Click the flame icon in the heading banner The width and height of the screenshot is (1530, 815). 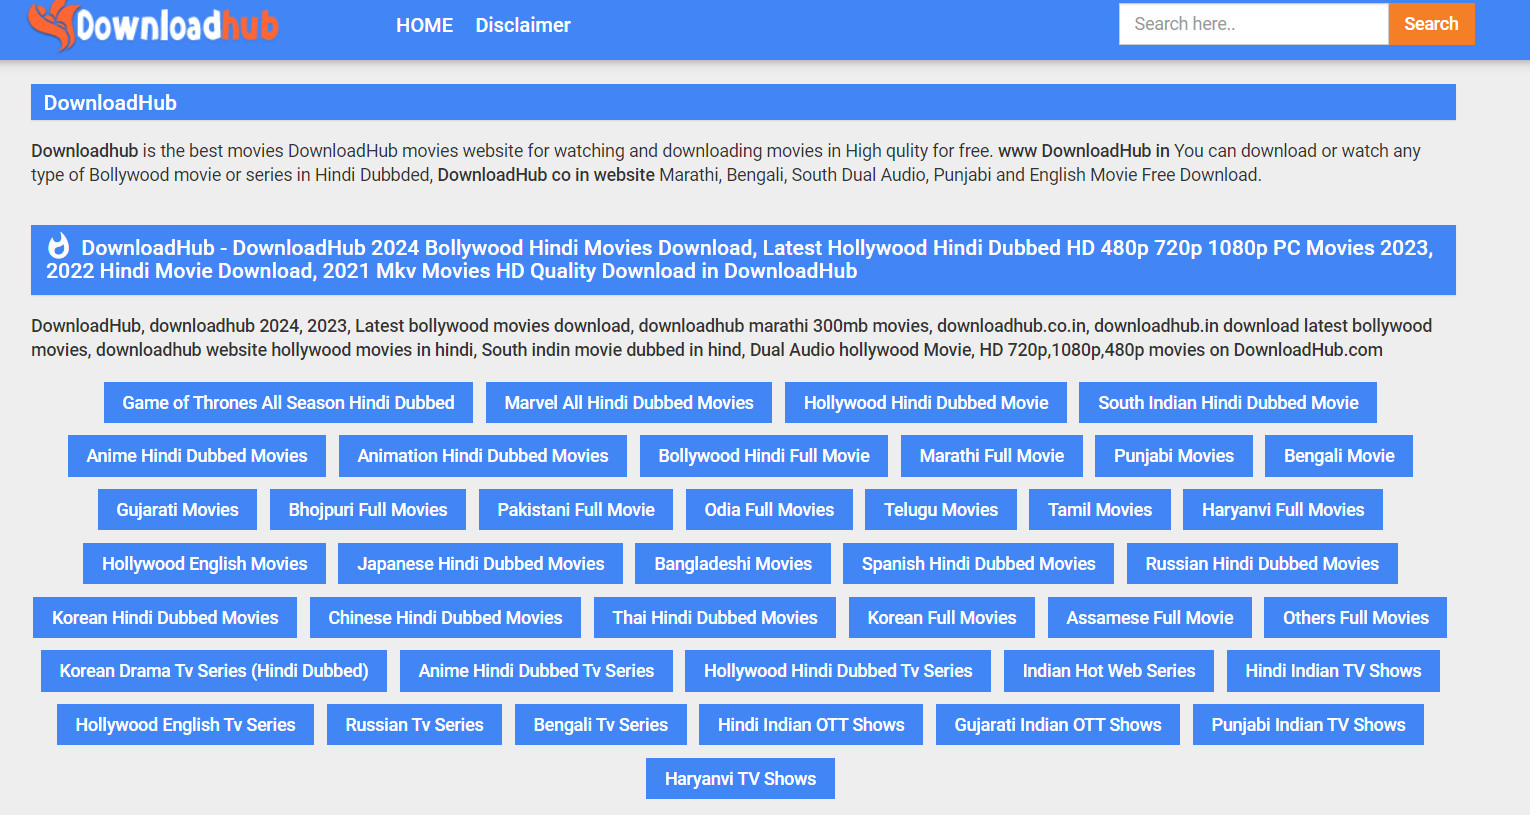pyautogui.click(x=59, y=246)
